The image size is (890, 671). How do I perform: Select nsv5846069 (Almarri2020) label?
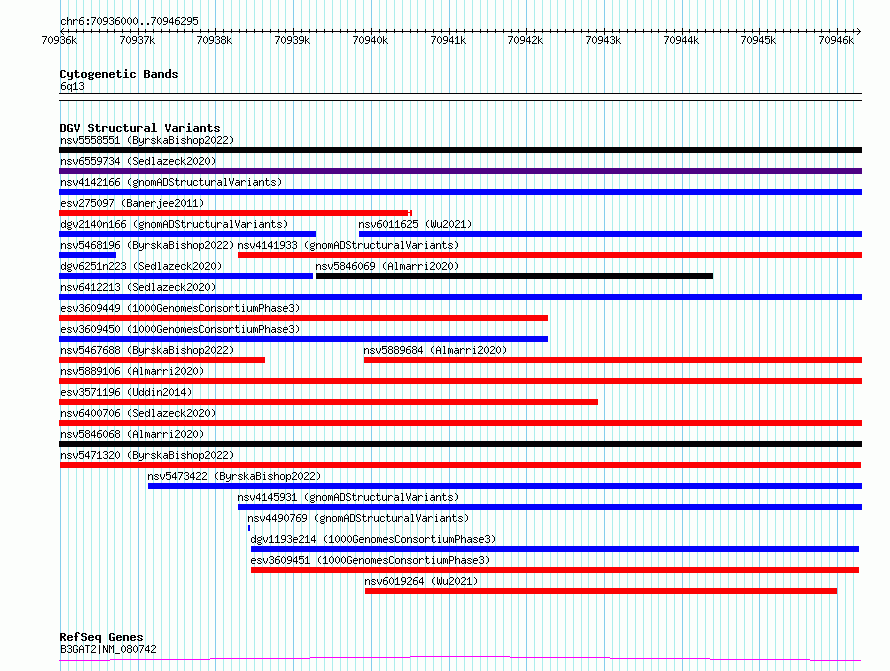387,266
